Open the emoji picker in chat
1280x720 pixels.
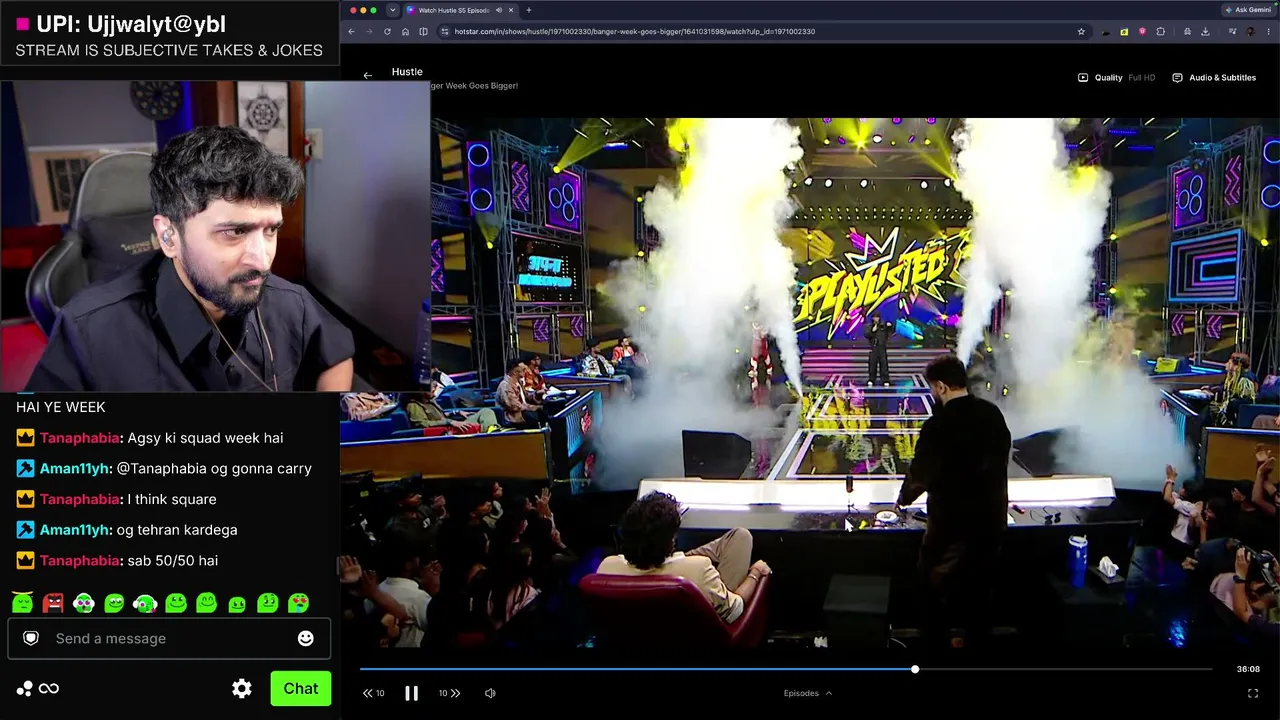pyautogui.click(x=306, y=638)
